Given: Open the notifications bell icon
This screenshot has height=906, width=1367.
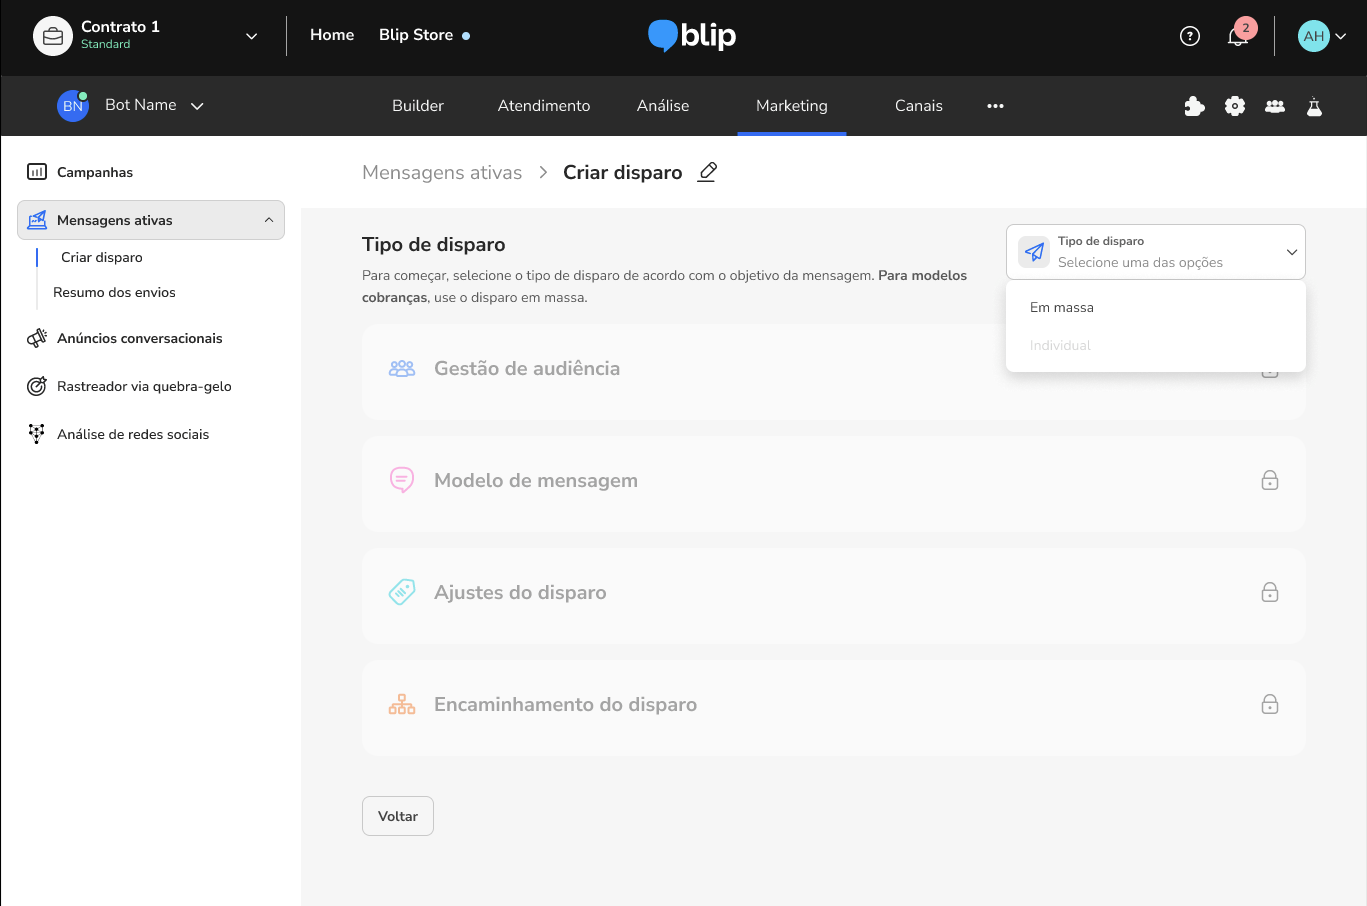Looking at the screenshot, I should point(1238,36).
